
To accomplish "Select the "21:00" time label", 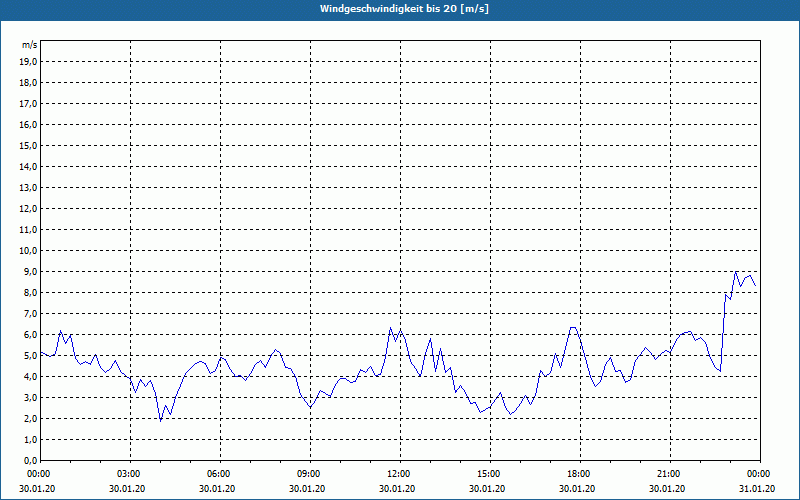I will coord(669,474).
